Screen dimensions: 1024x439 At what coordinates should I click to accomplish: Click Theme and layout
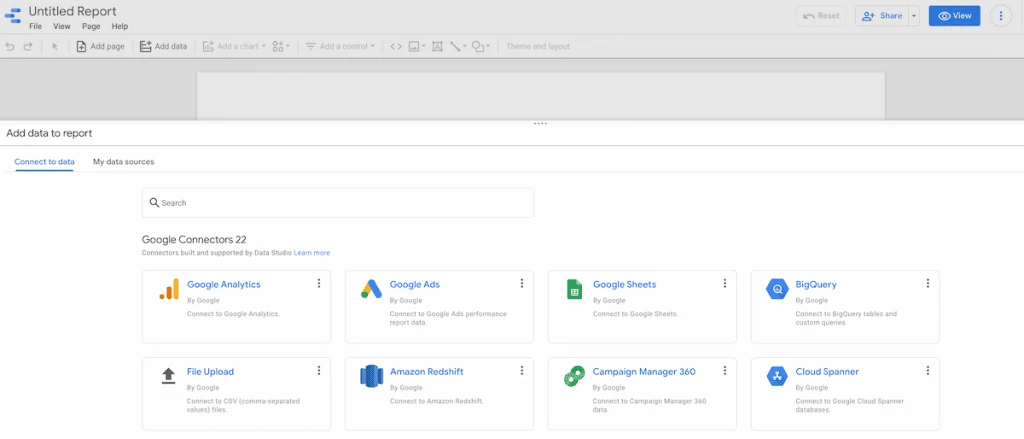[x=538, y=46]
